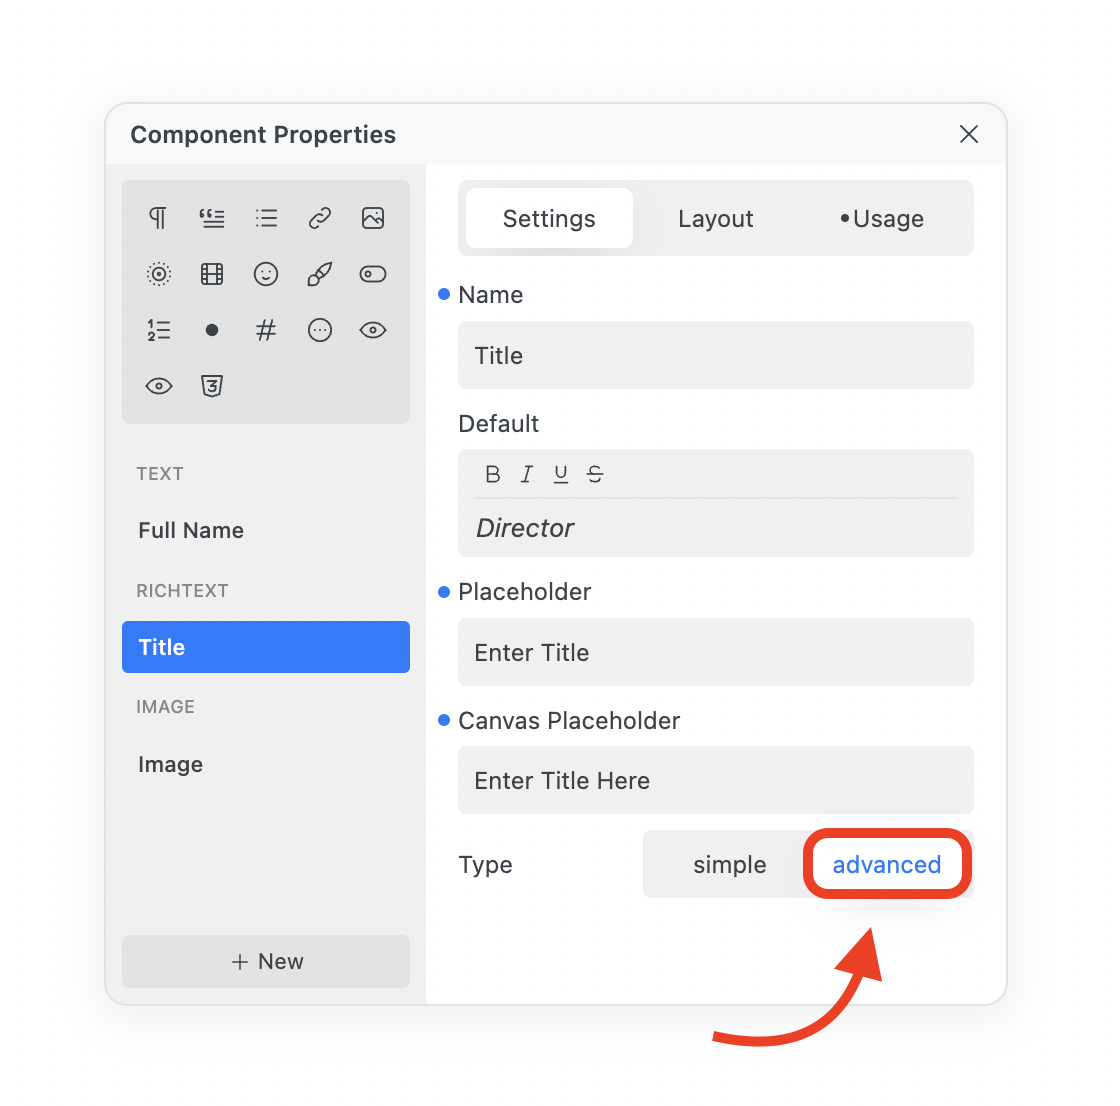Open the Usage tab
Image resolution: width=1120 pixels, height=1106 pixels.
tap(882, 219)
